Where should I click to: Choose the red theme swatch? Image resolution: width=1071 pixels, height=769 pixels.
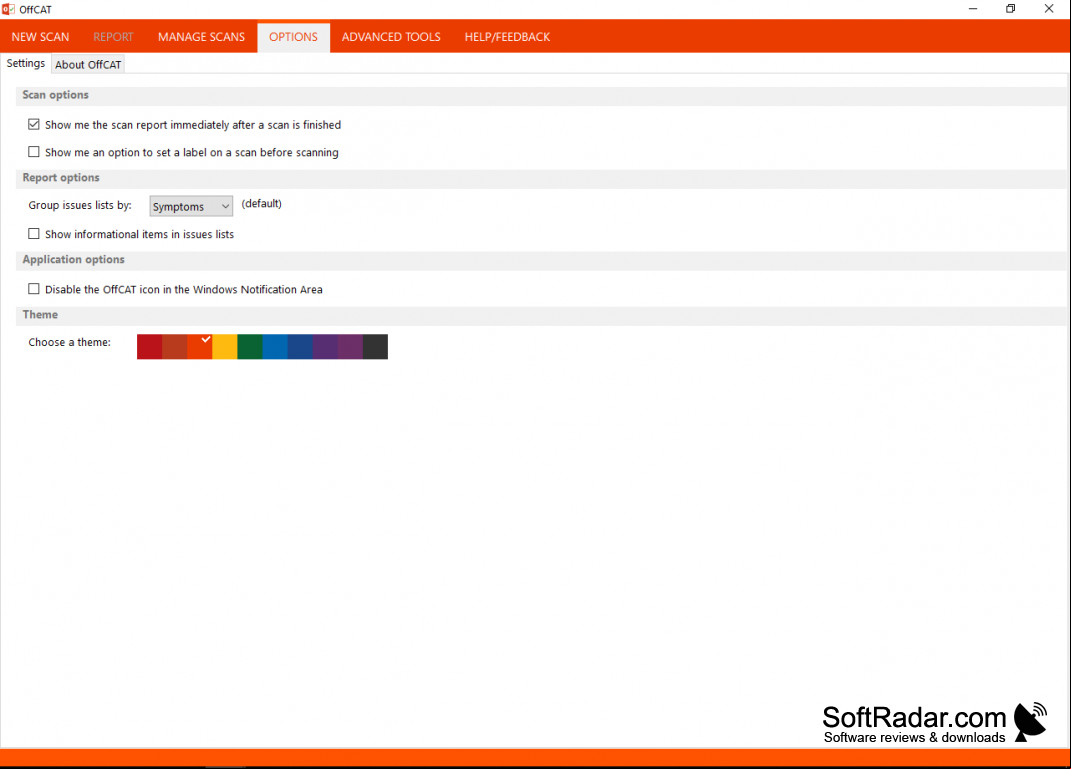tap(150, 347)
